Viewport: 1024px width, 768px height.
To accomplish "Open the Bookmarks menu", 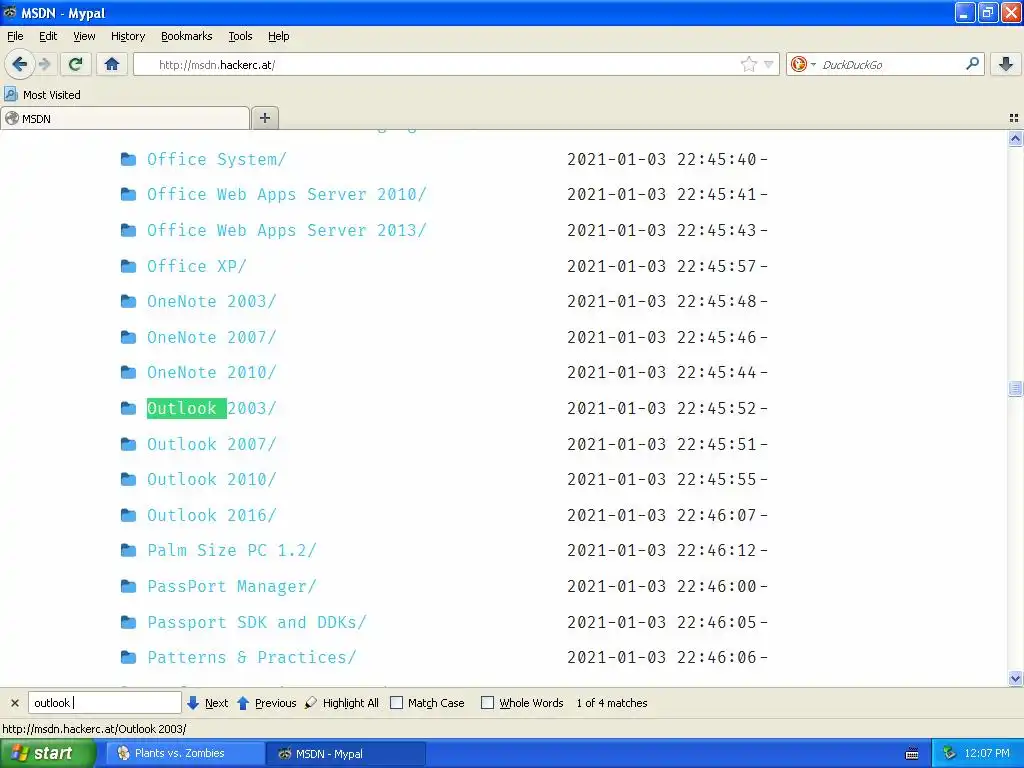I will tap(187, 36).
